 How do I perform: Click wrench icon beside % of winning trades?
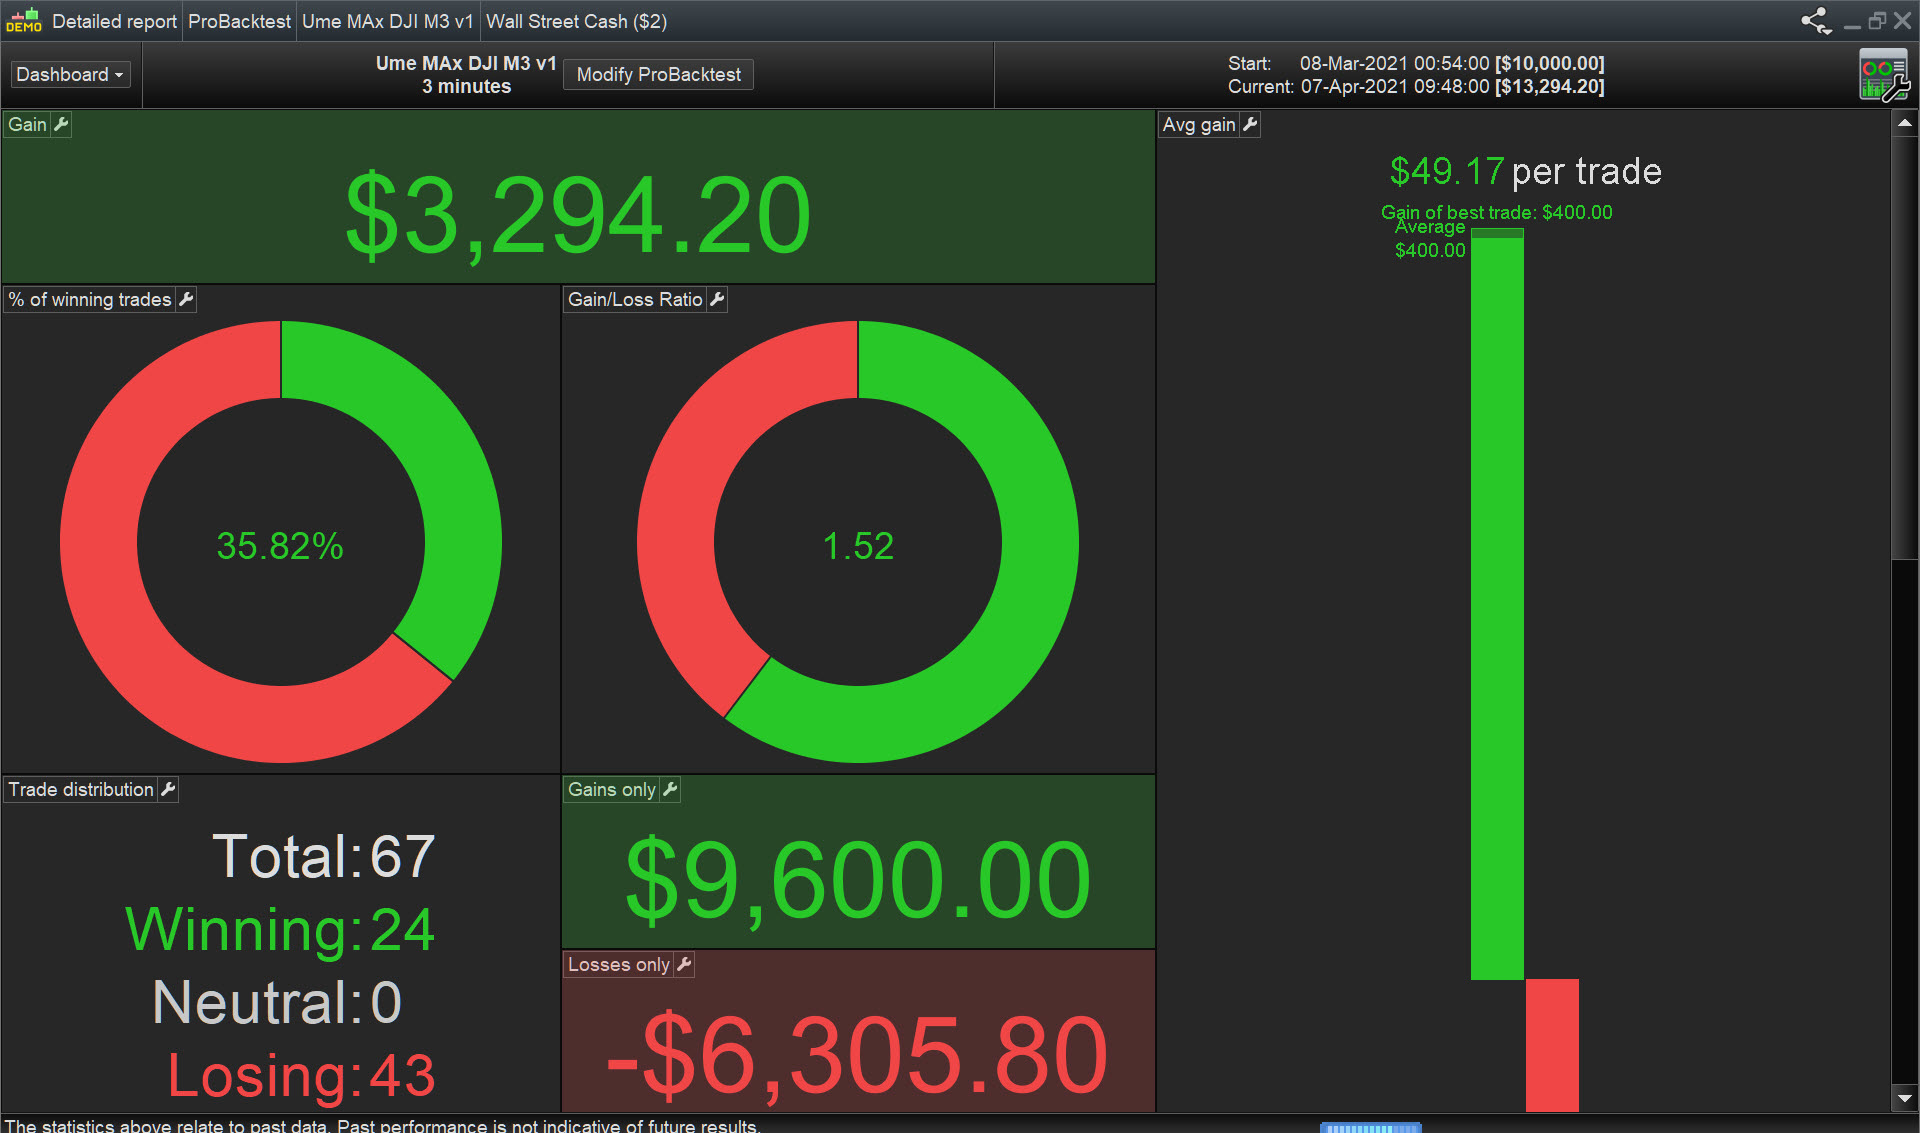pos(186,299)
